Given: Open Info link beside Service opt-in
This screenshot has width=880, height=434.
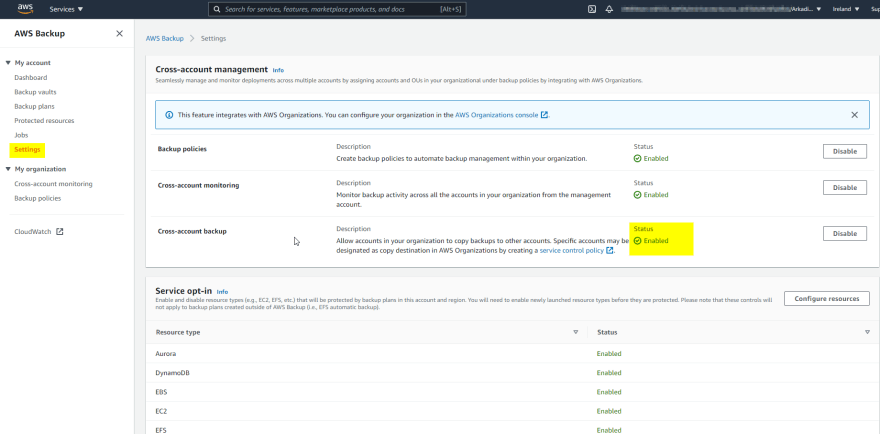Looking at the screenshot, I should click(222, 292).
